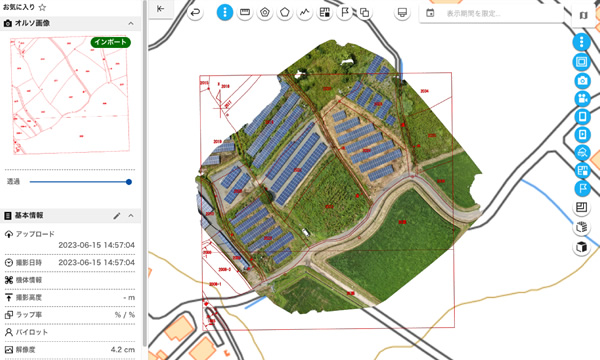
Task: Edit basic info with pencil icon
Action: pyautogui.click(x=117, y=216)
